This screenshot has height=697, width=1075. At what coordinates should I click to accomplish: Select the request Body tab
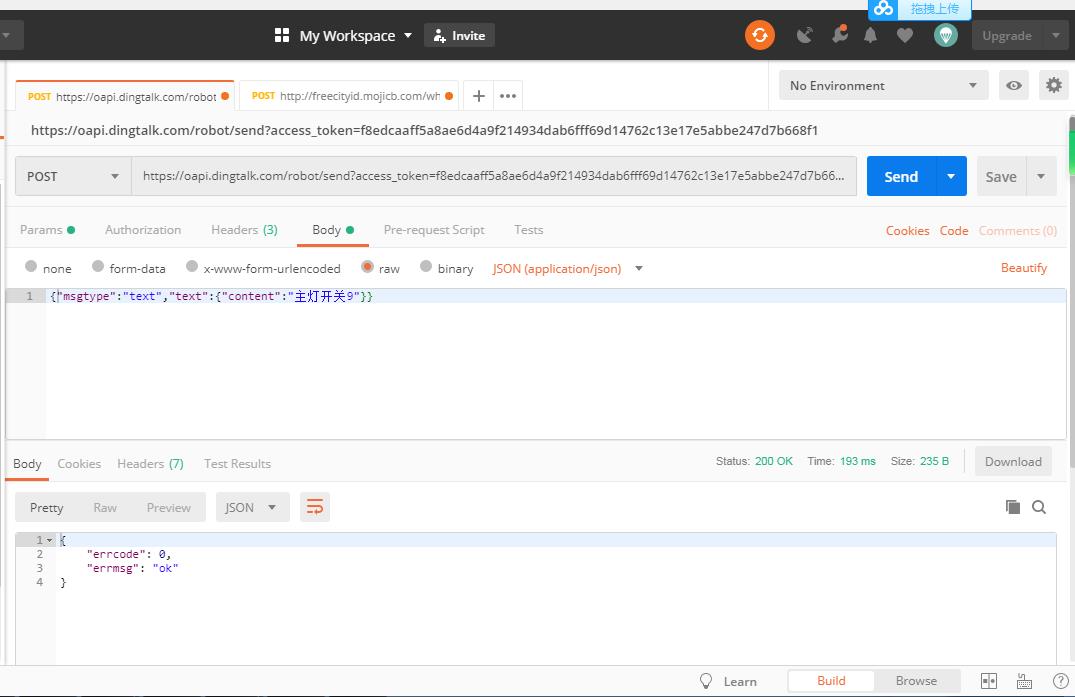[x=333, y=230]
